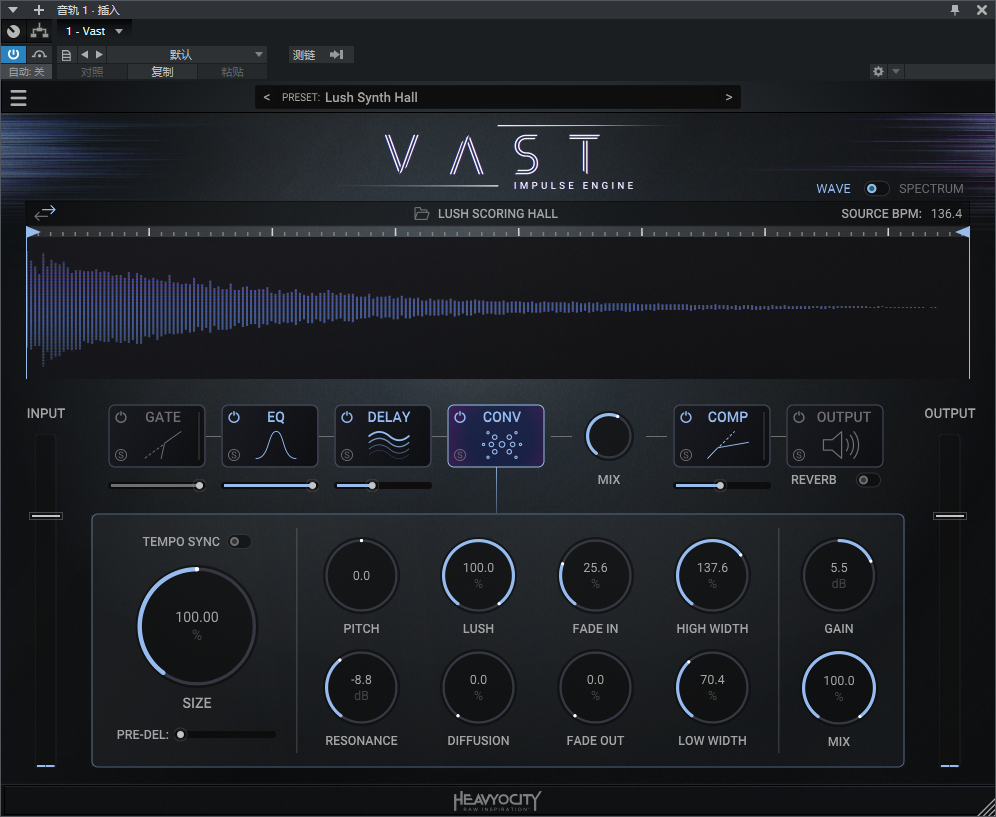Click the RESONANCE knob
This screenshot has height=817, width=996.
(361, 687)
